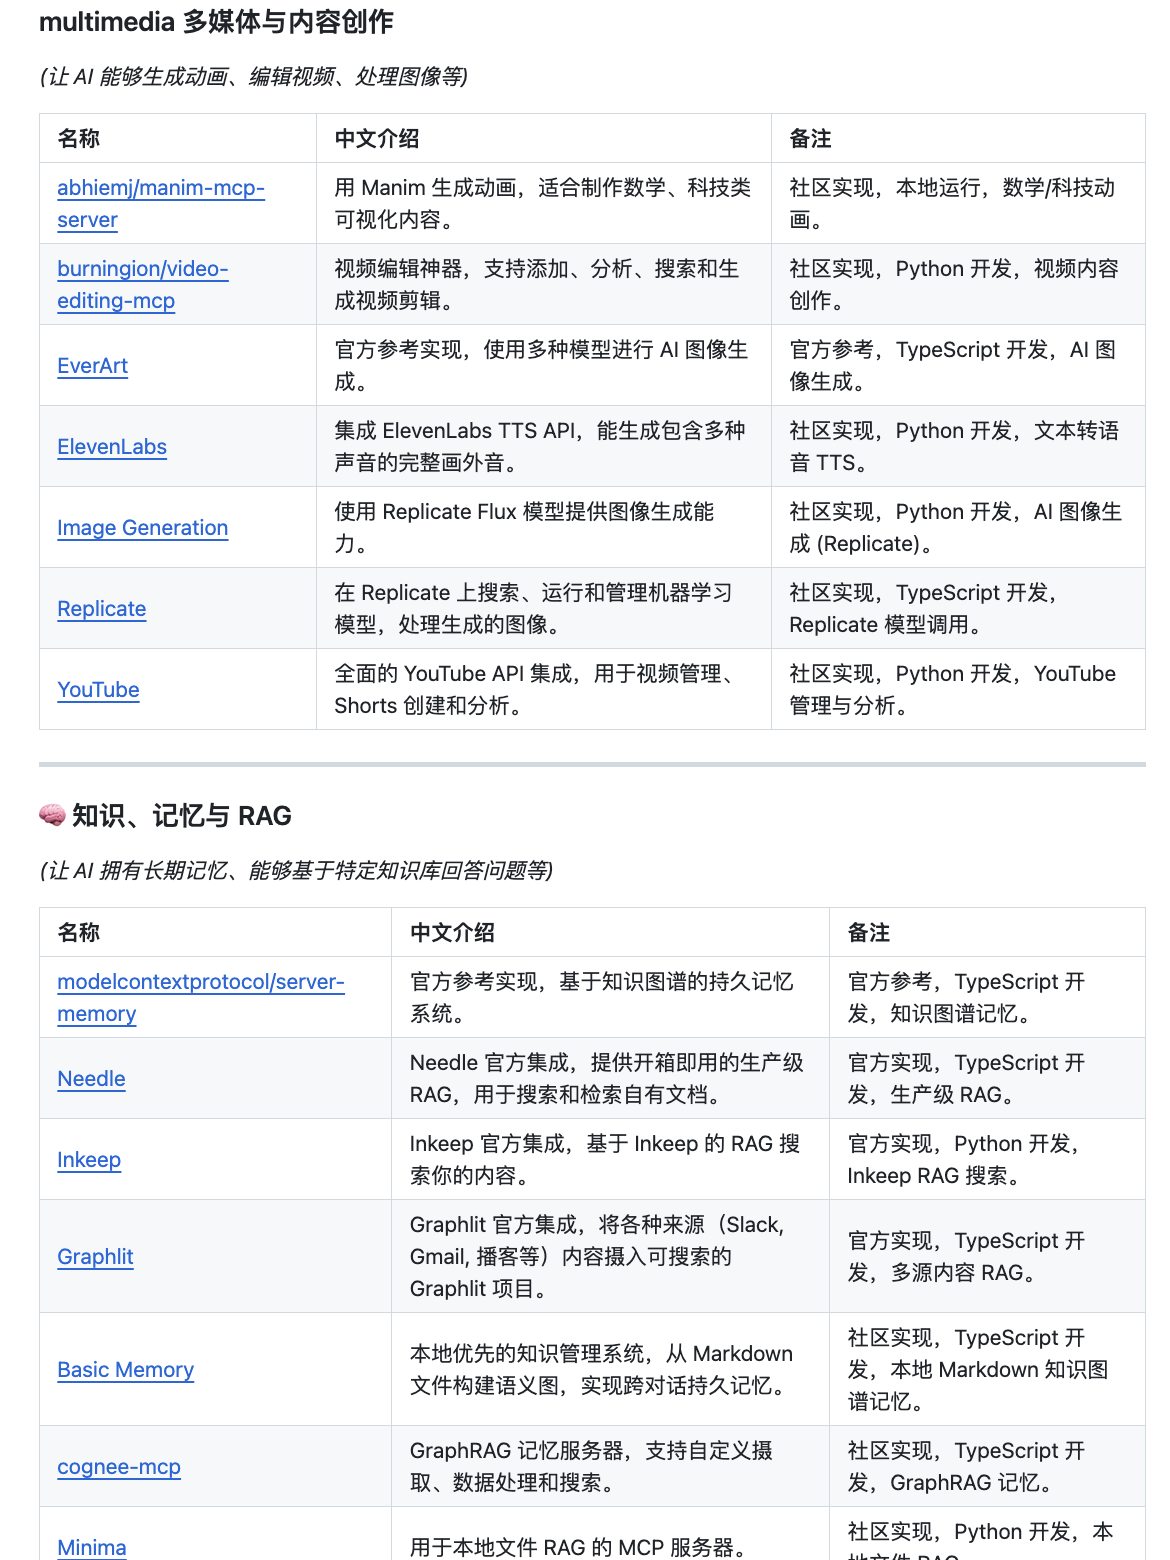Open the Minima link

[x=92, y=1548]
